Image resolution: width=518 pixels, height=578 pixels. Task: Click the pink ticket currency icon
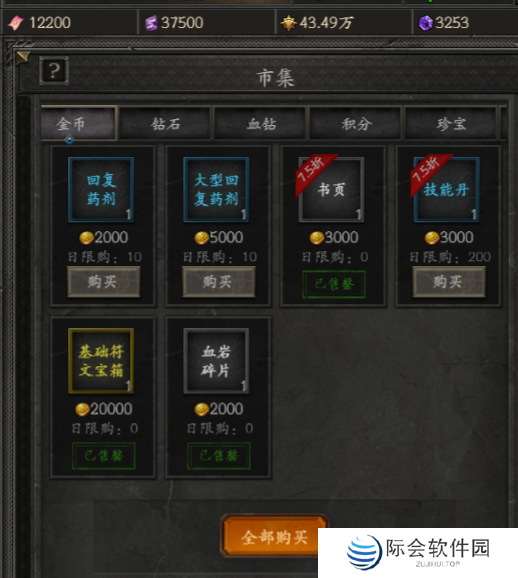[15, 23]
